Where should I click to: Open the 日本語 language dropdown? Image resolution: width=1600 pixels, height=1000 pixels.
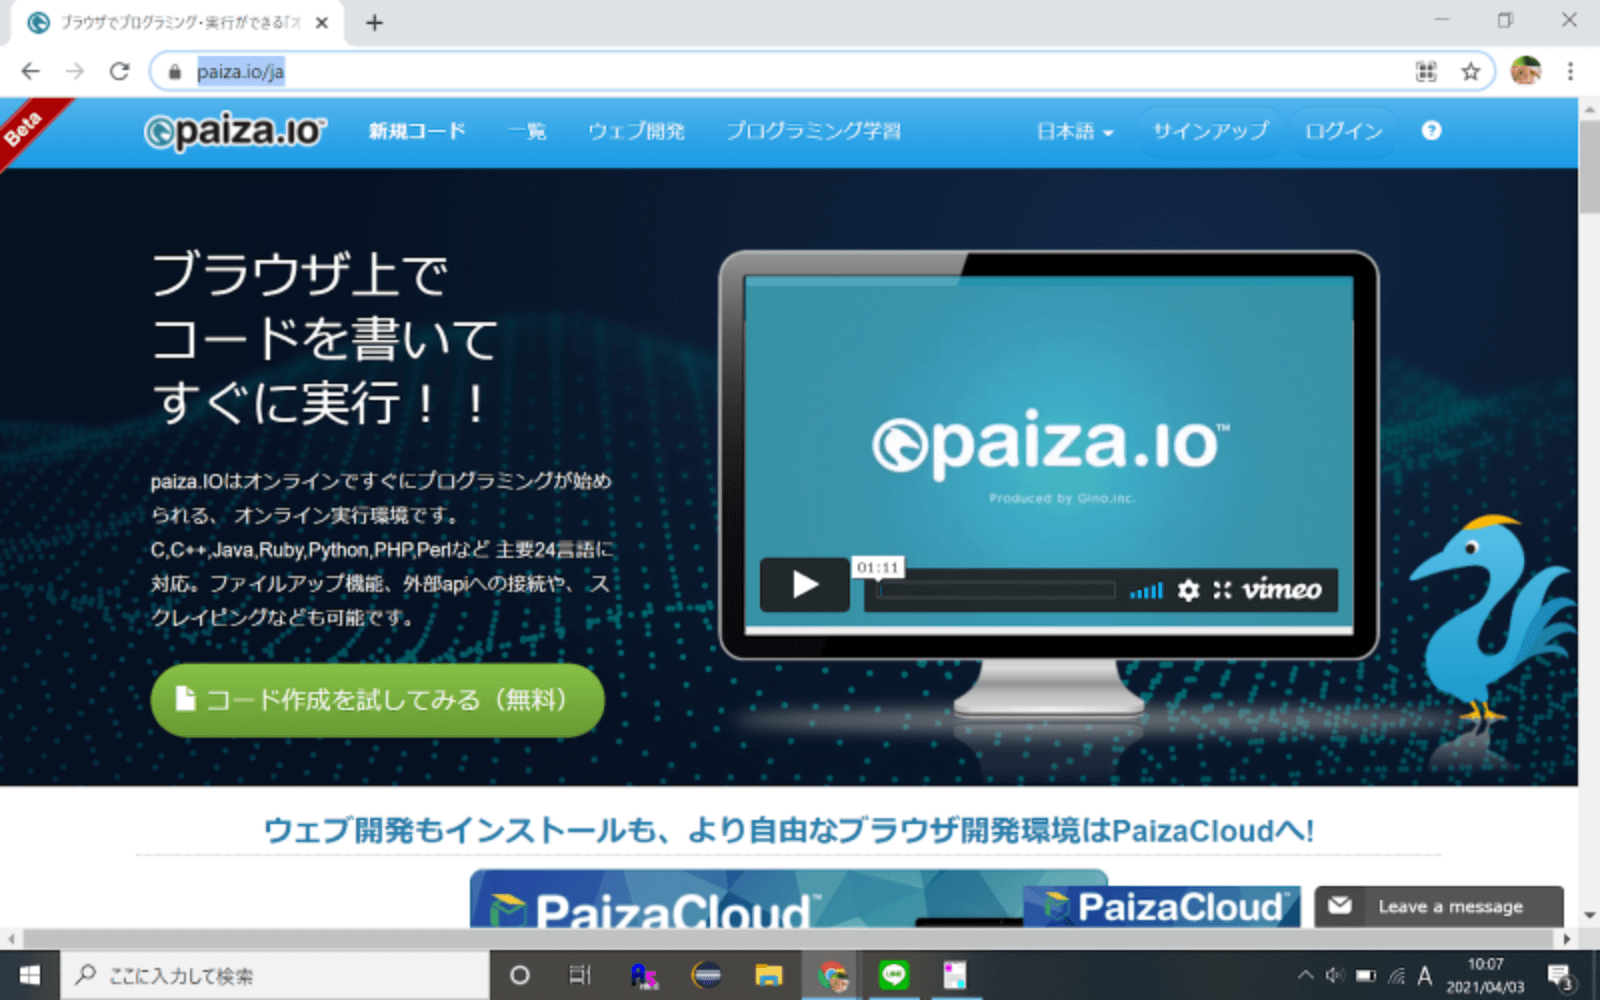click(x=1073, y=130)
